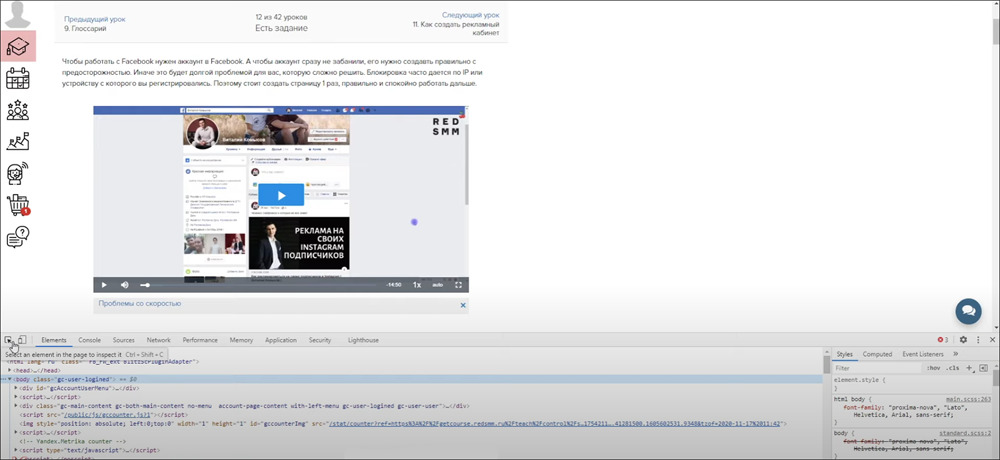Switch to the Sources tab
This screenshot has height=460, width=1000.
[x=124, y=340]
